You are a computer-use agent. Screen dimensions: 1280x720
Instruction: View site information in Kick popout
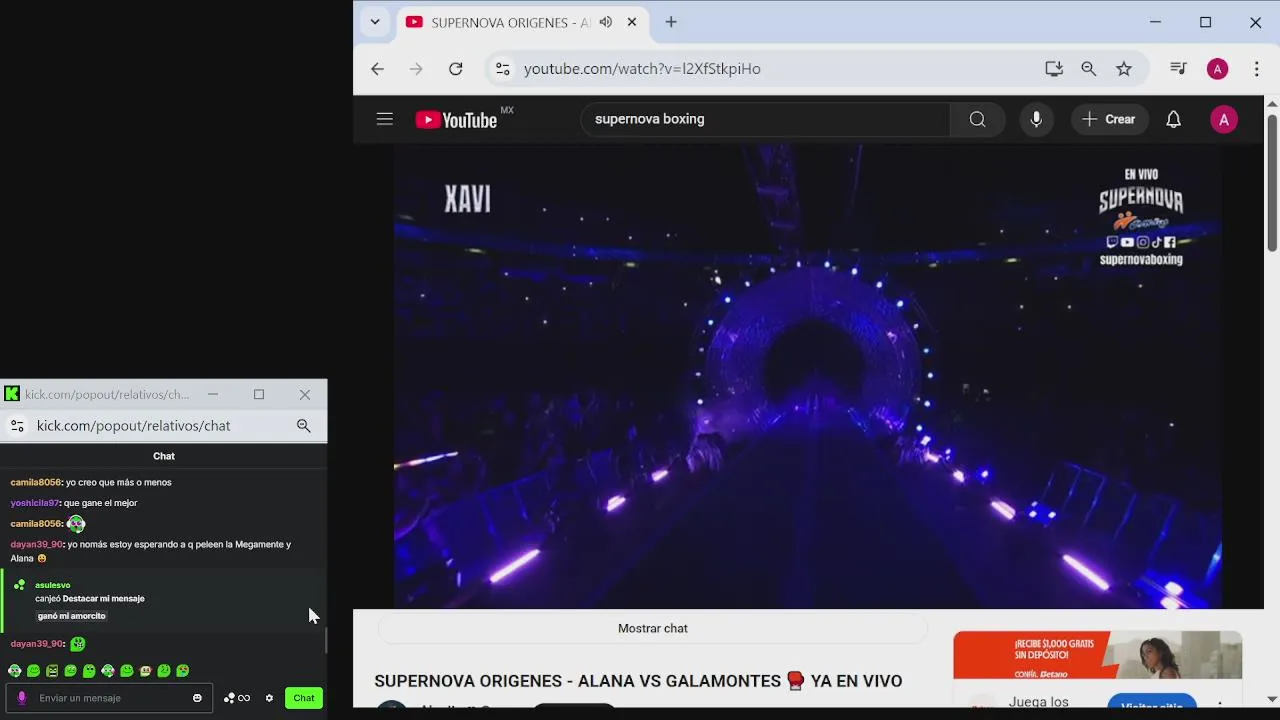point(17,426)
